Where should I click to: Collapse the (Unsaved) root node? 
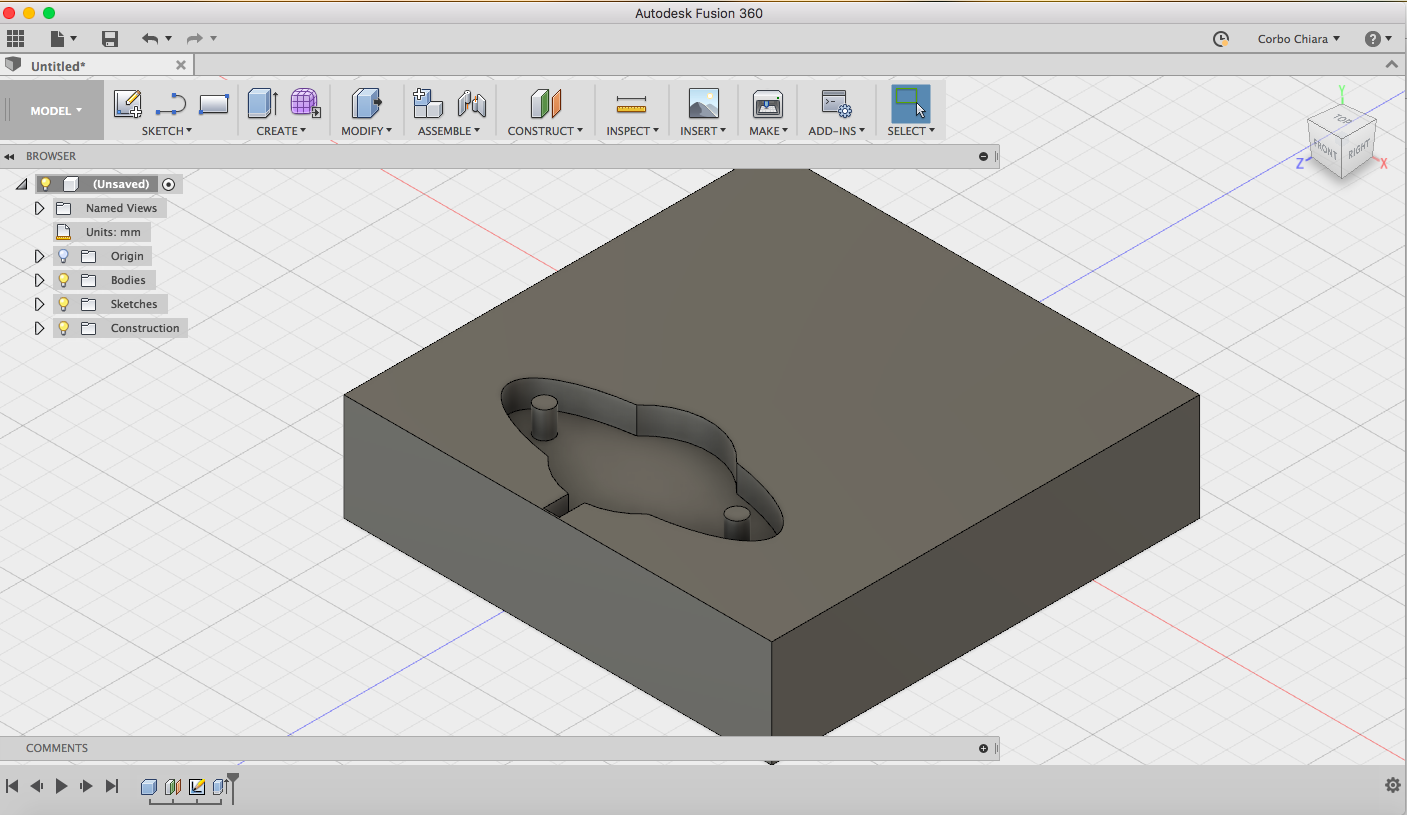point(21,184)
